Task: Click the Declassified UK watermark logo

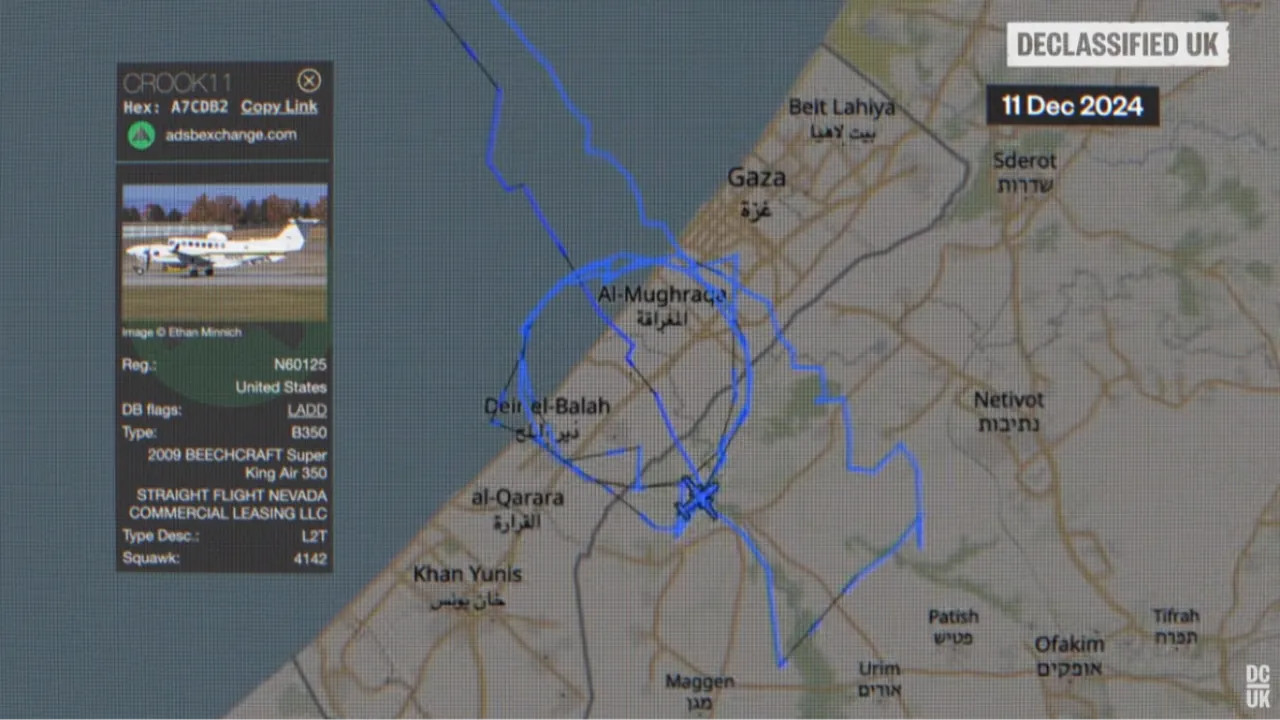Action: click(x=1117, y=45)
